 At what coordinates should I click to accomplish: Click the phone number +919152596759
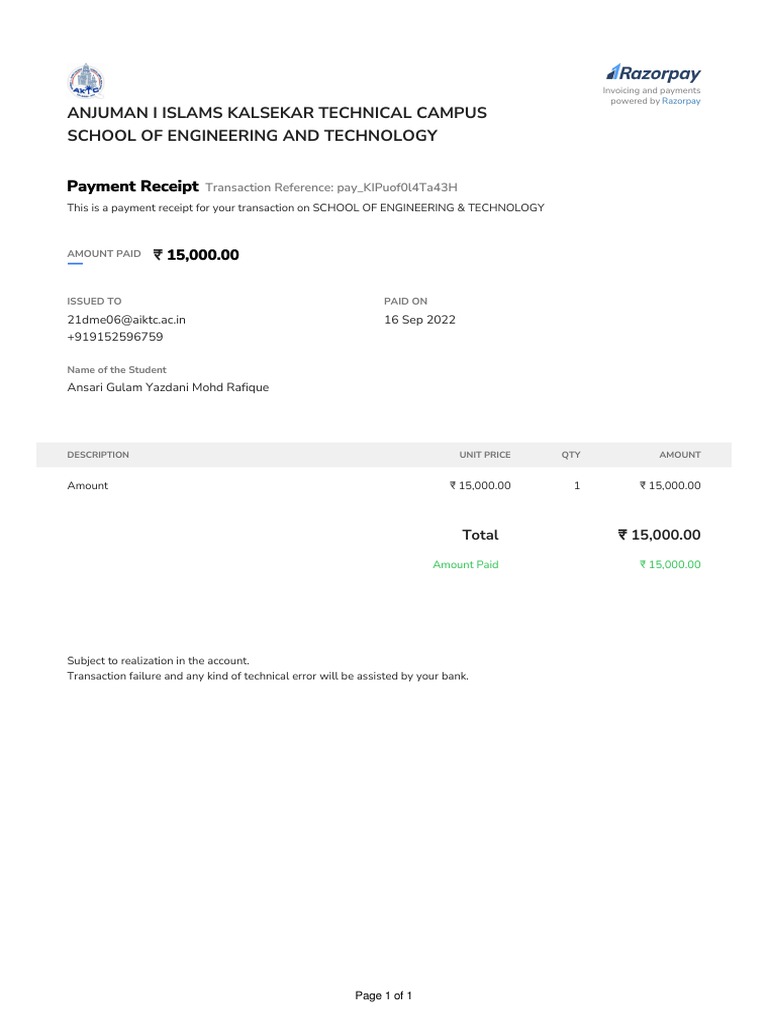(115, 337)
